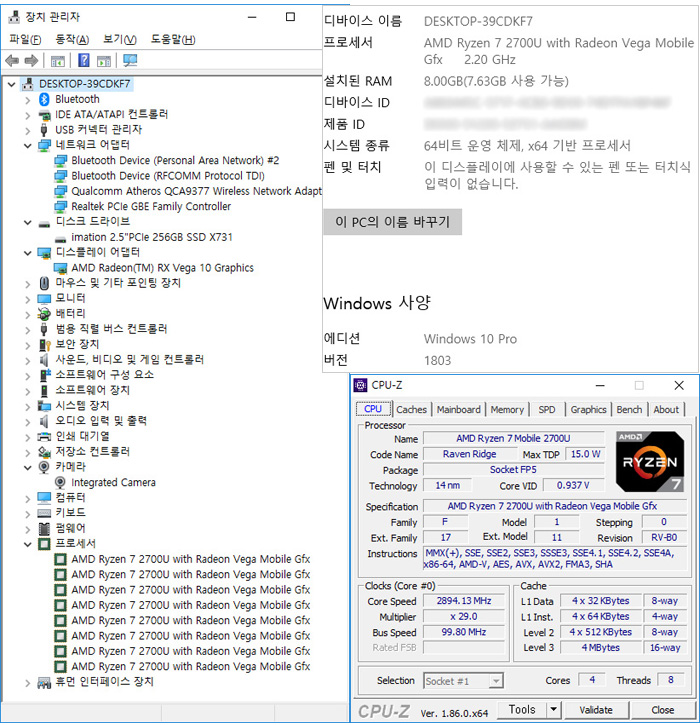Click the 디스플레이 어댑터 category icon
The image size is (700, 725).
click(x=44, y=252)
